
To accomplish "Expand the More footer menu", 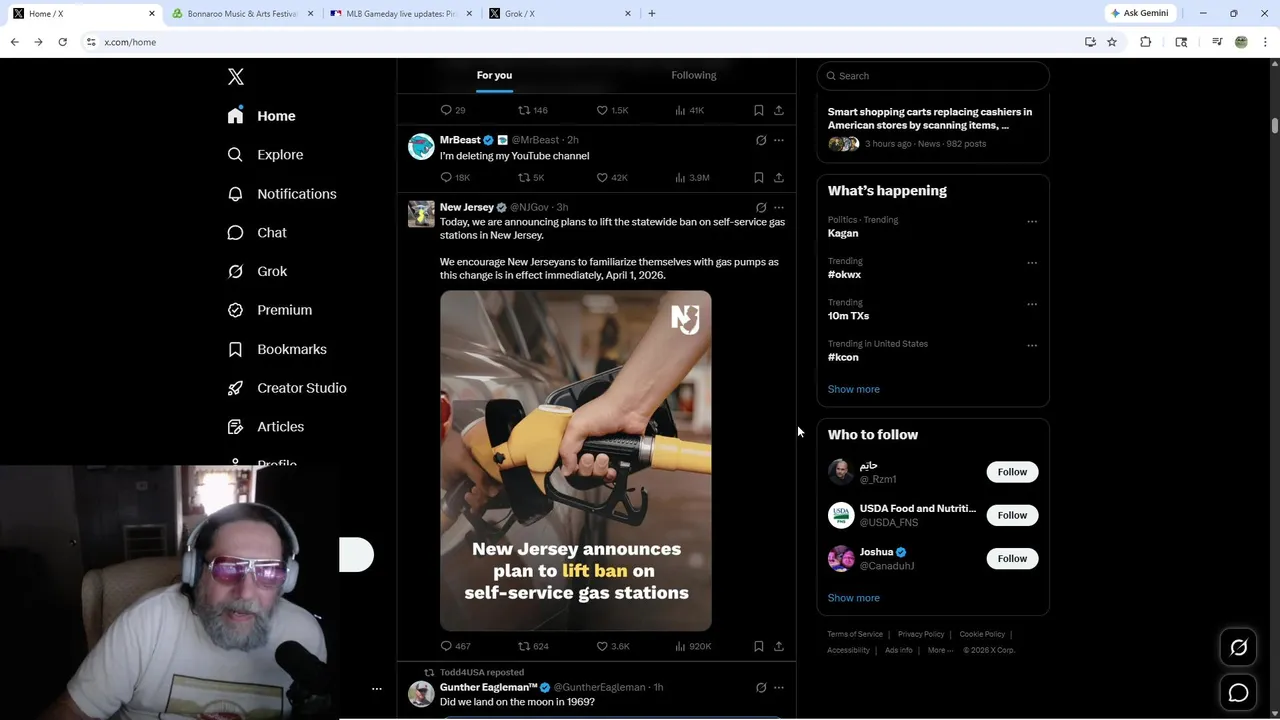I will point(940,650).
